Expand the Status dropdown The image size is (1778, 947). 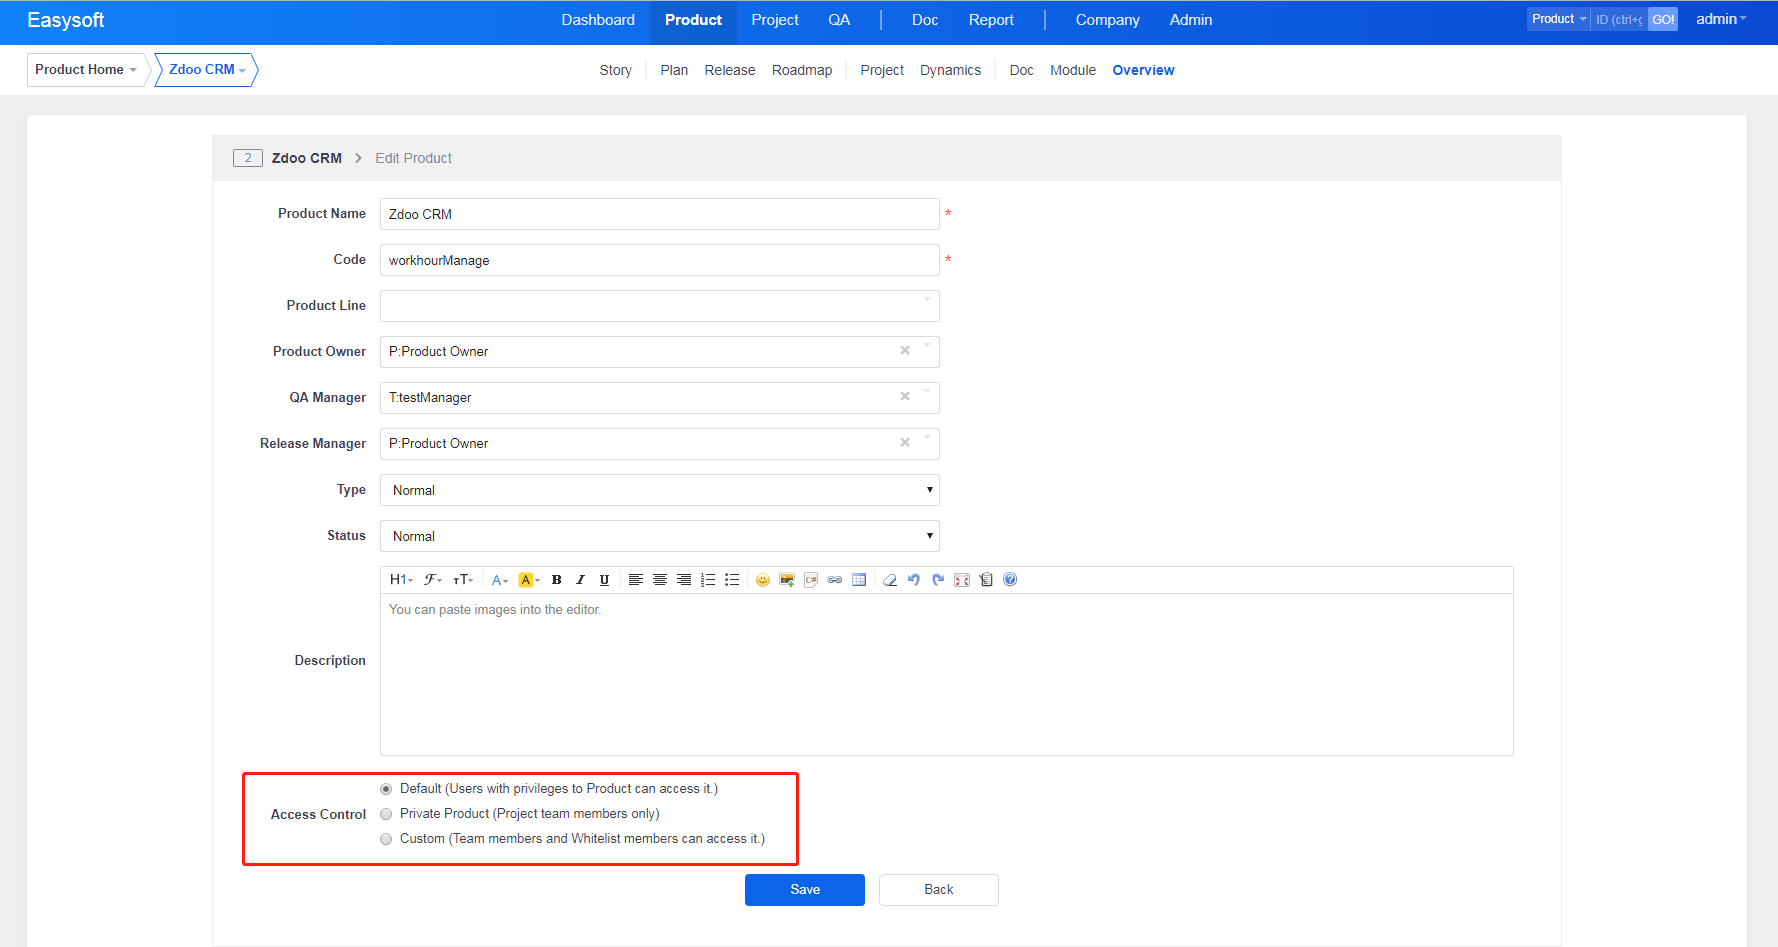[x=659, y=536]
